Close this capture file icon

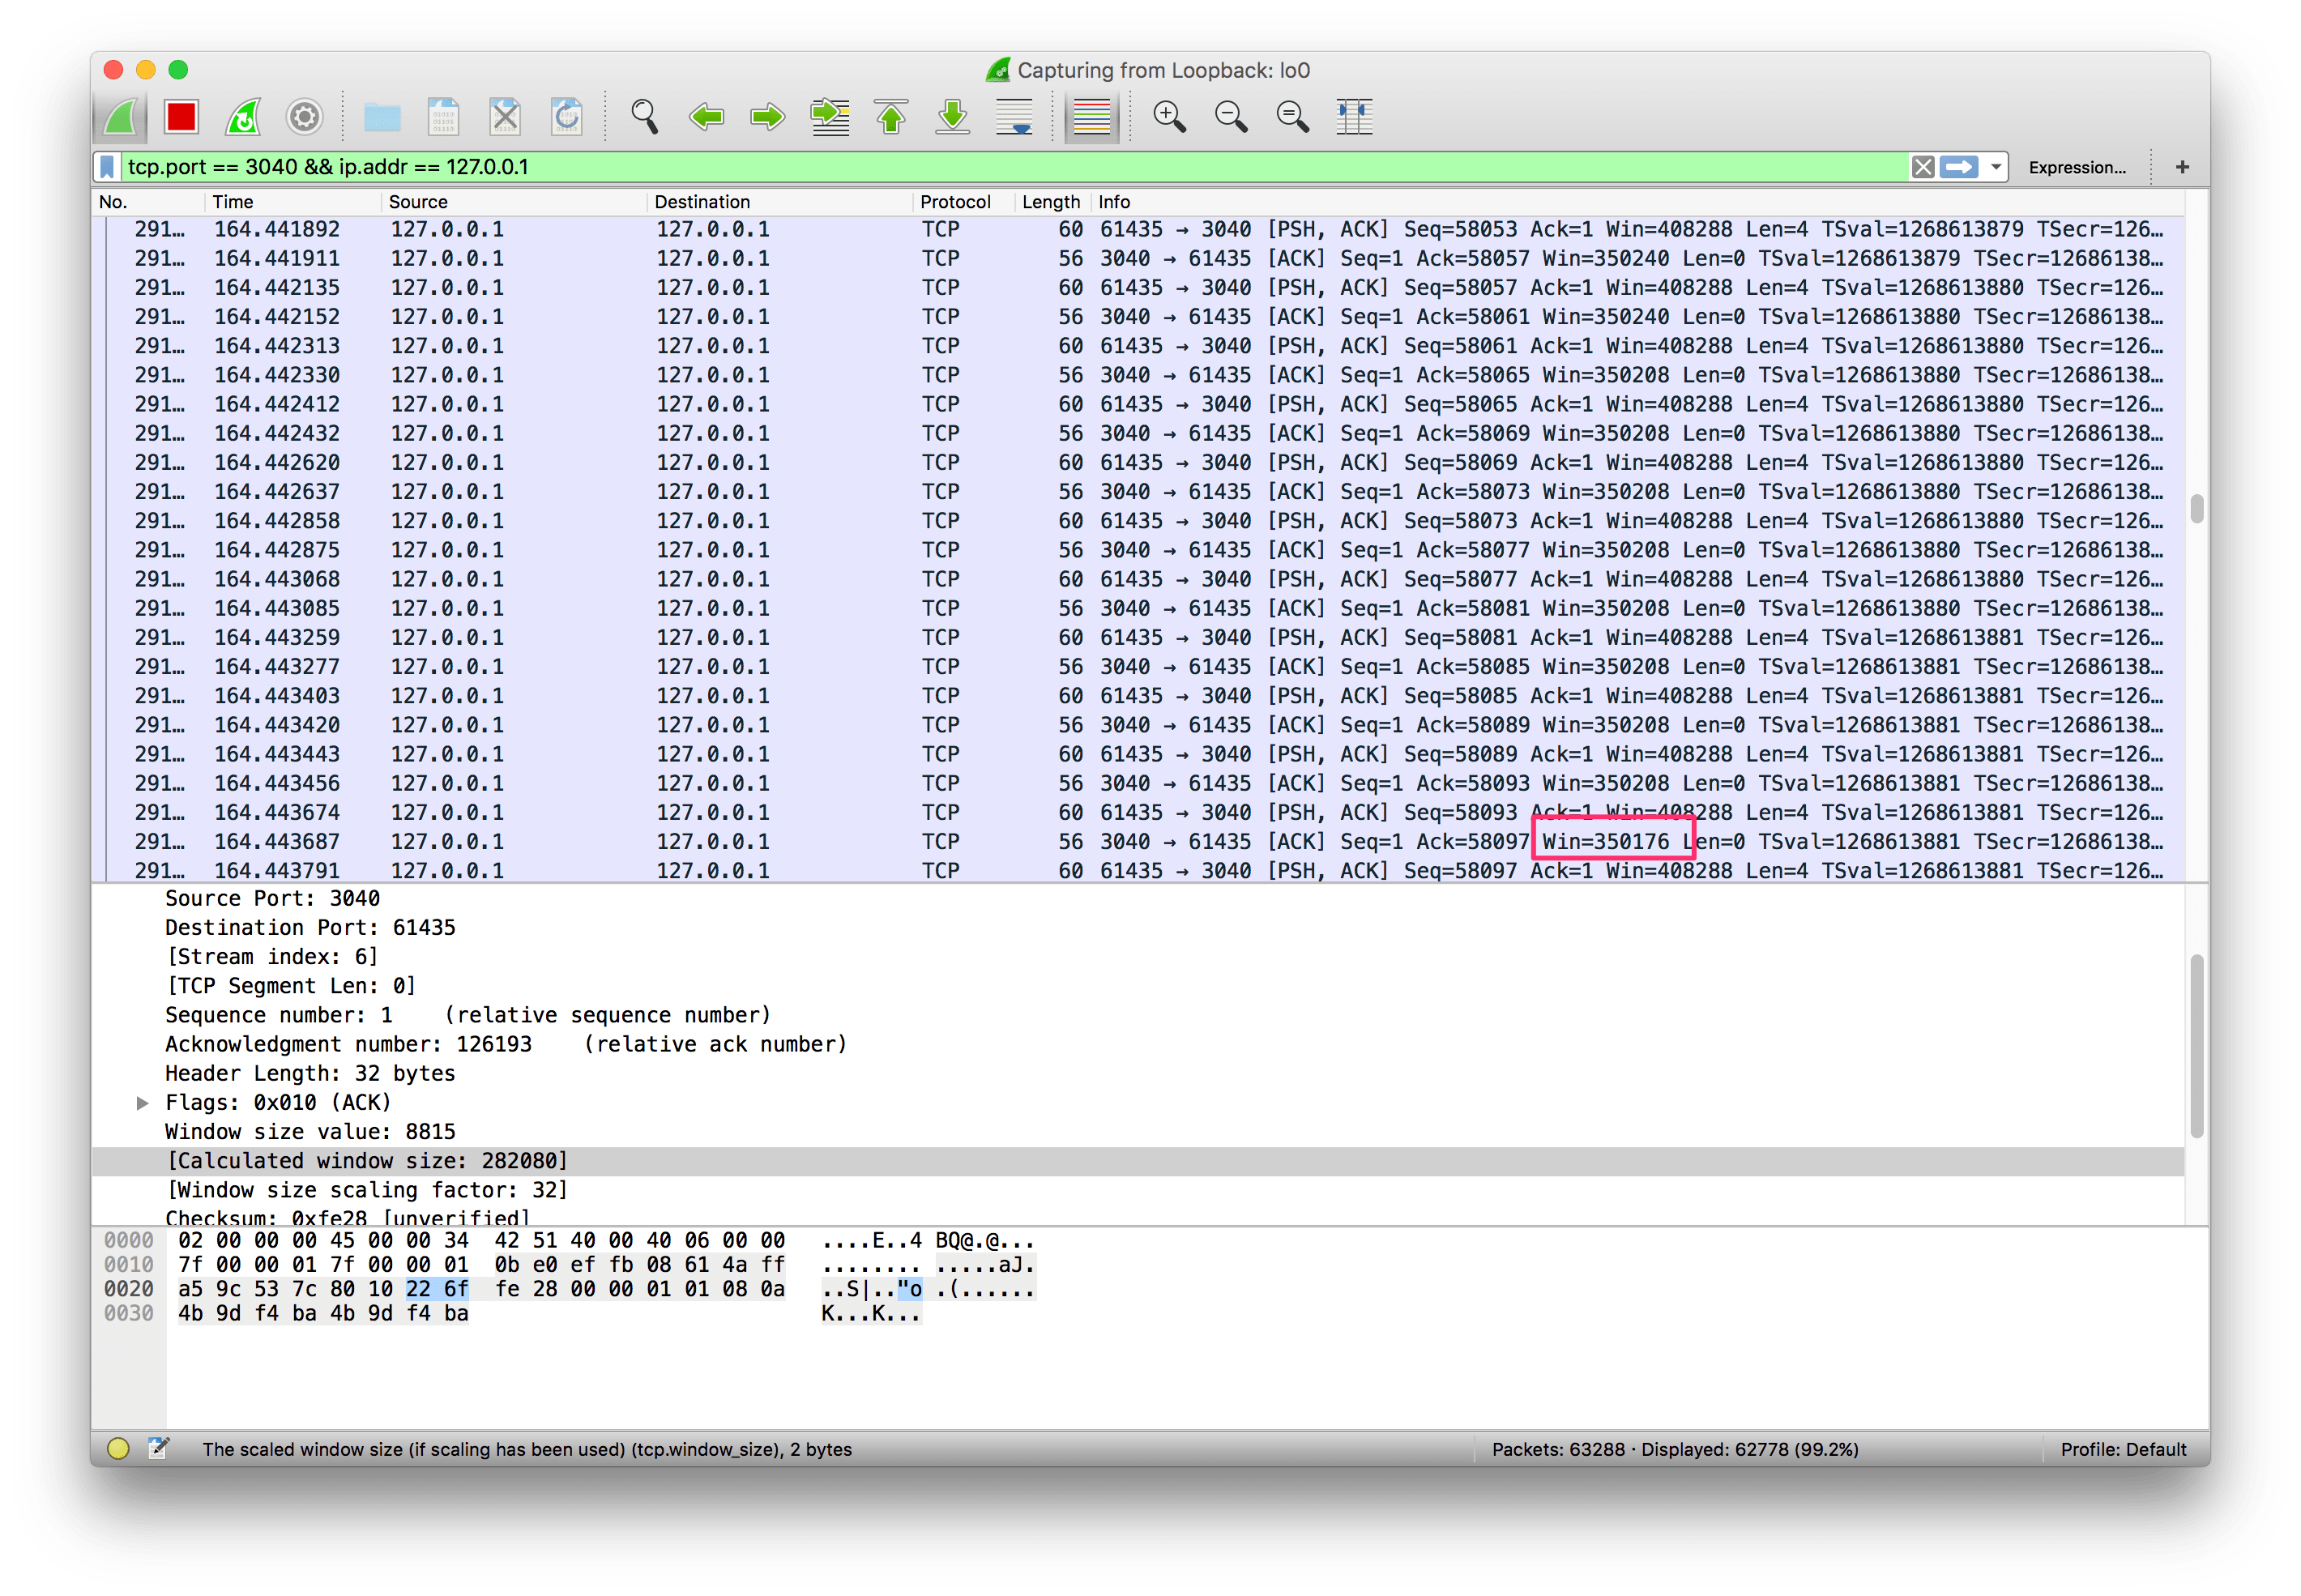point(505,117)
